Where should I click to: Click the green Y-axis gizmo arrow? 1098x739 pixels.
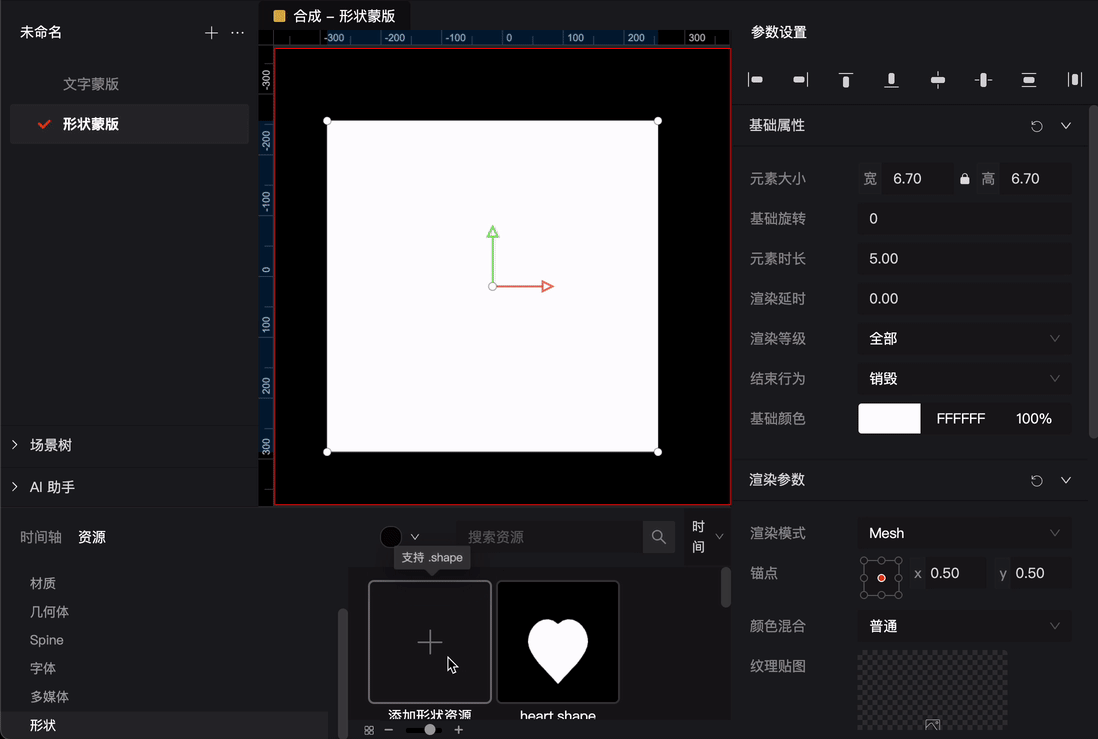(x=493, y=232)
